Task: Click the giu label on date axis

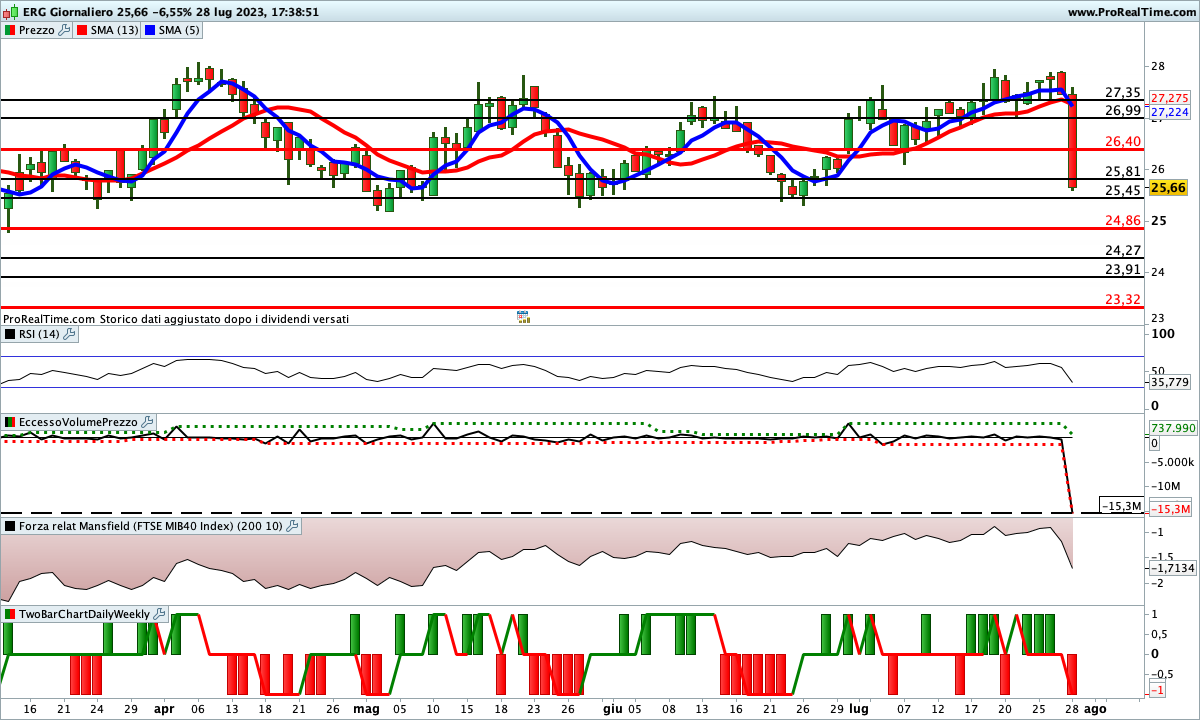Action: 612,708
